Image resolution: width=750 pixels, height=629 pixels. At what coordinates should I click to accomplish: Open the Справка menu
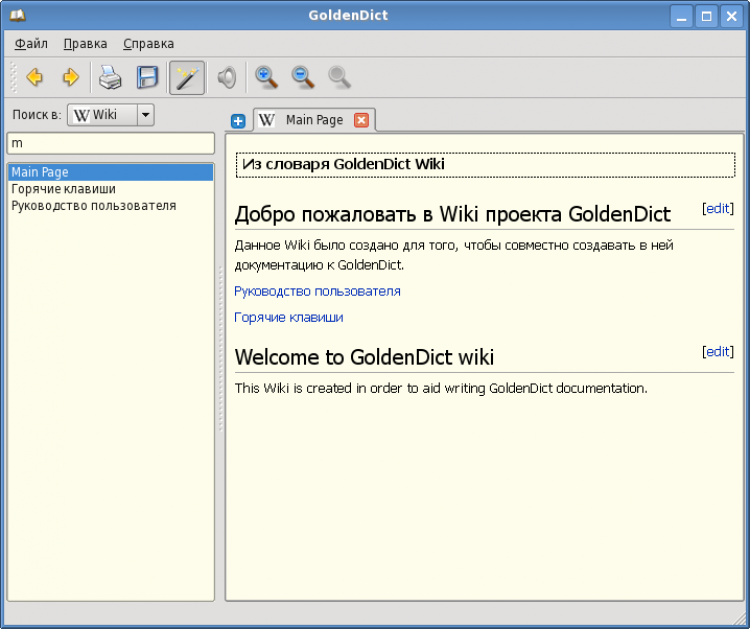coord(148,44)
